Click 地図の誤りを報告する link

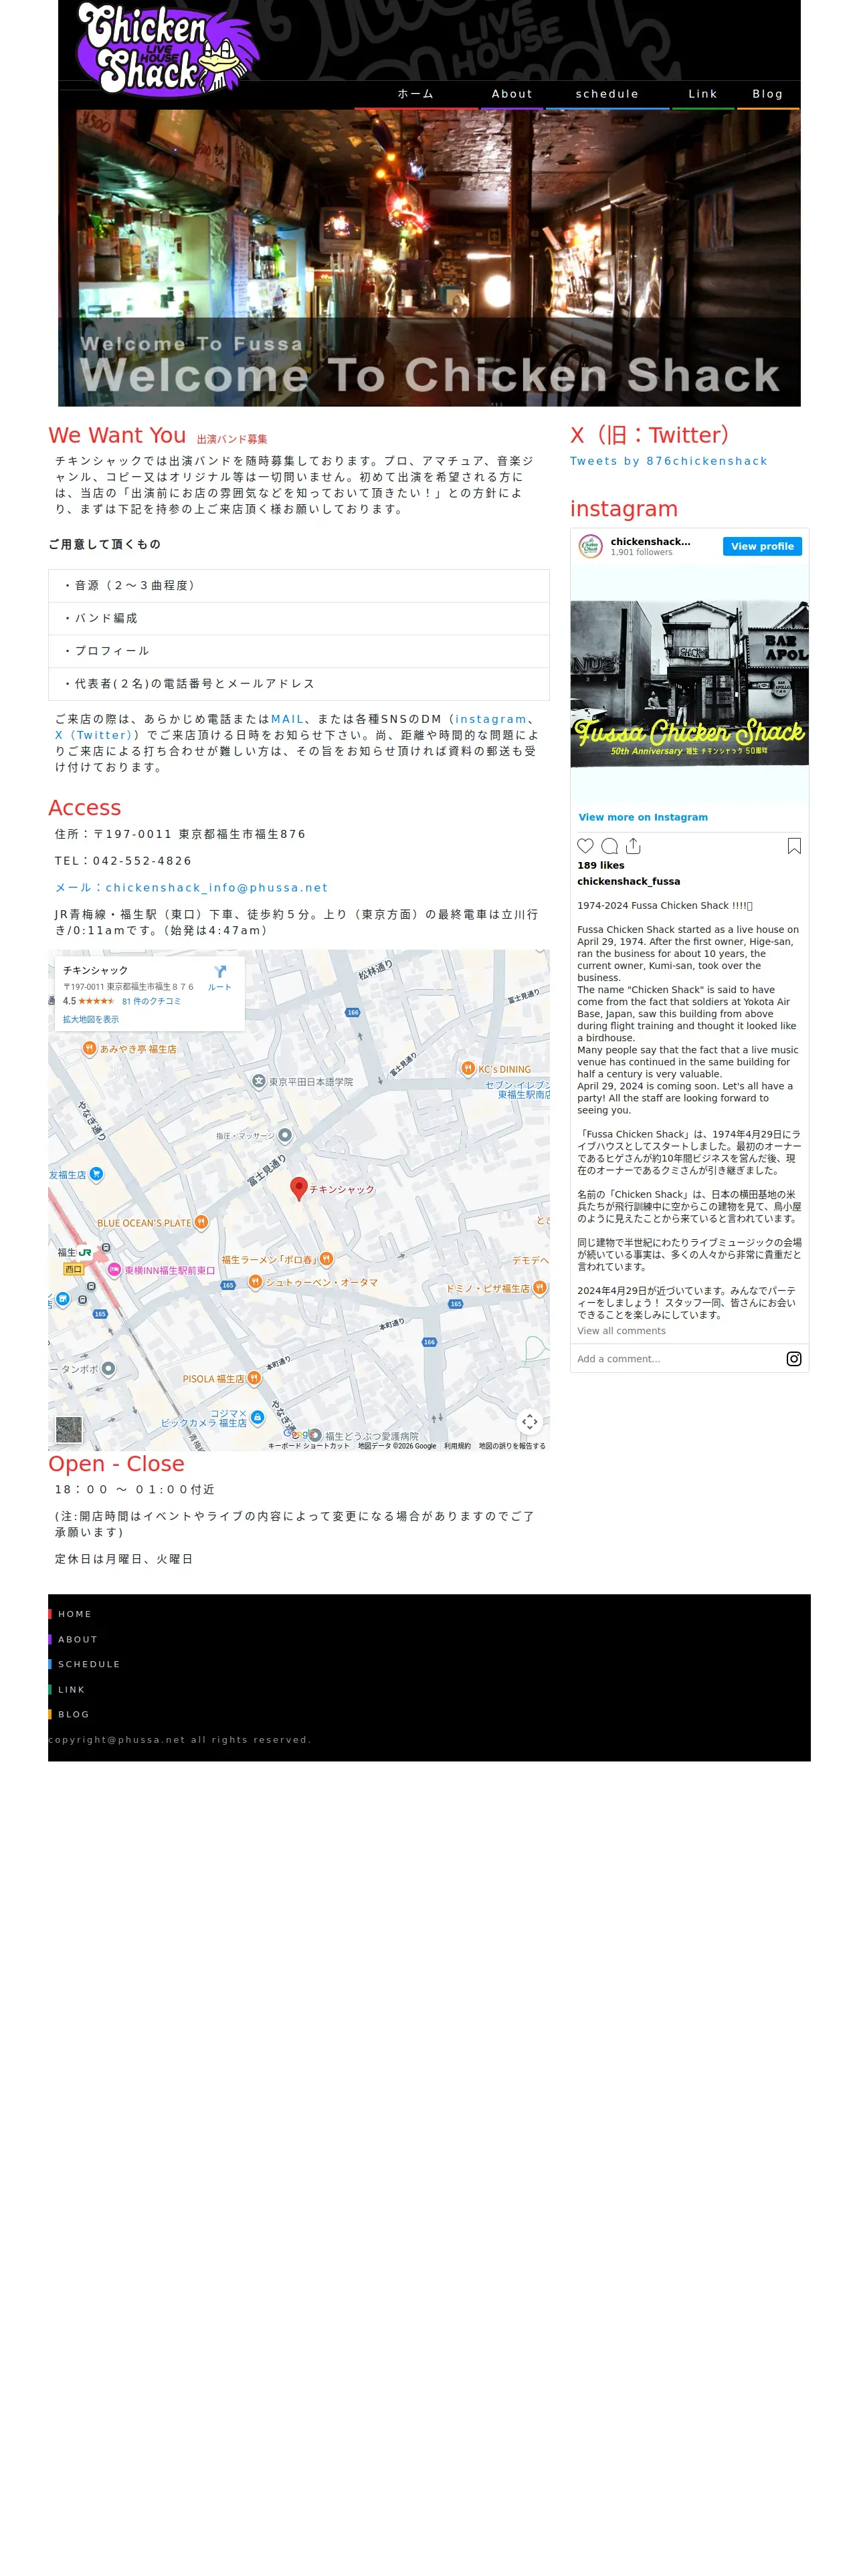click(512, 1446)
